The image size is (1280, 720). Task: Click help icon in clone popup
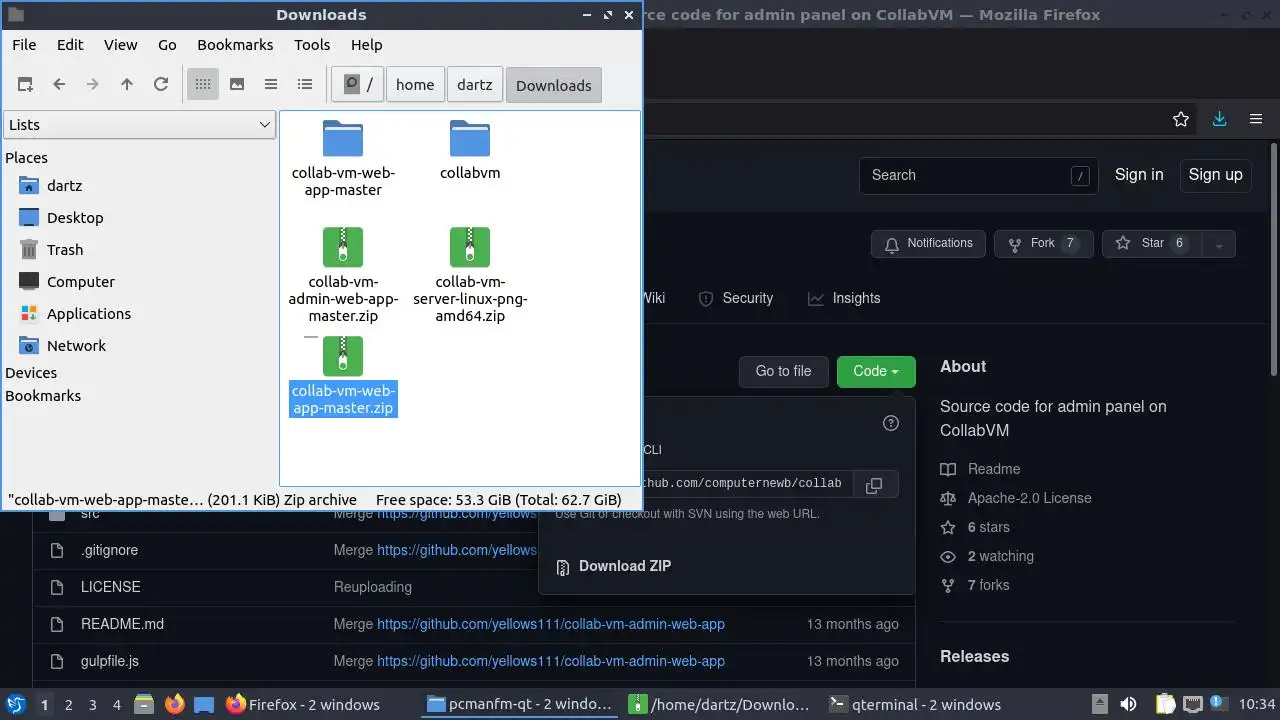click(891, 423)
